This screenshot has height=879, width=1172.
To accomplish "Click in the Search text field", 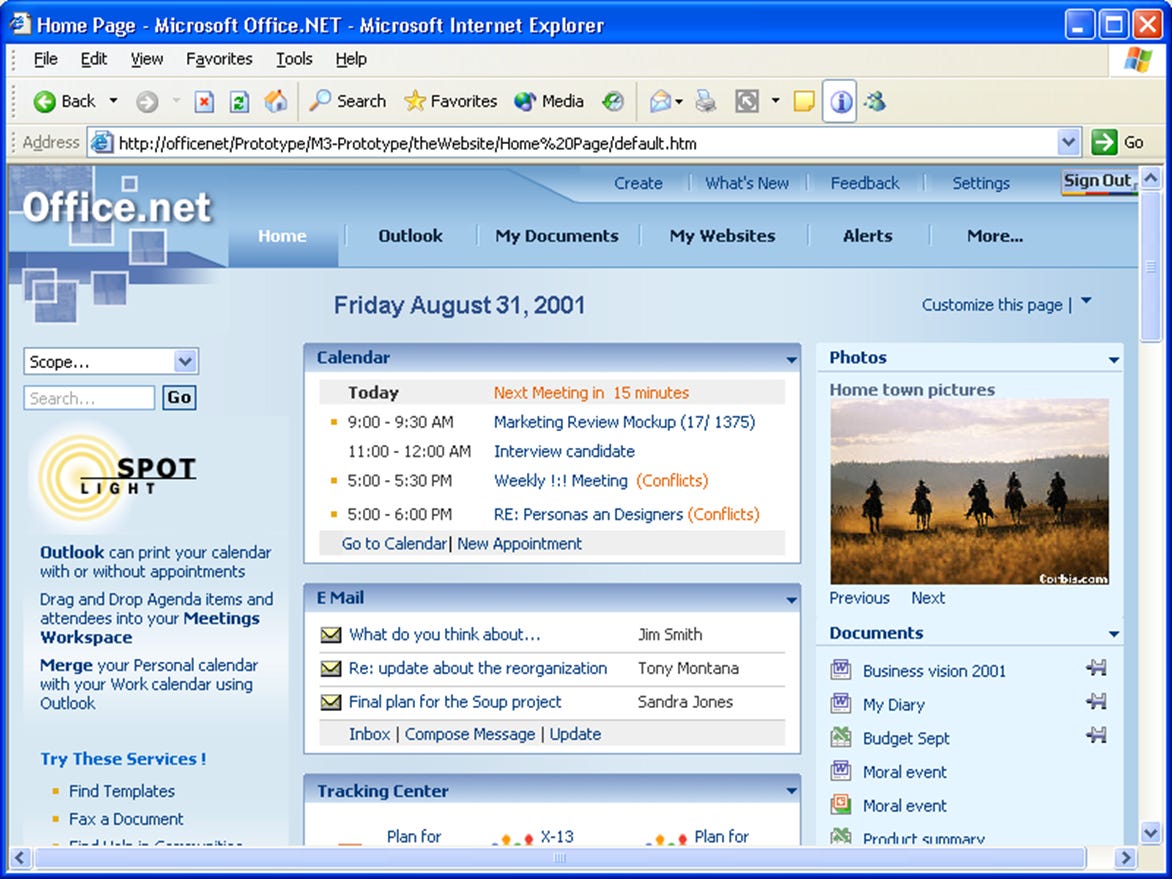I will 89,398.
